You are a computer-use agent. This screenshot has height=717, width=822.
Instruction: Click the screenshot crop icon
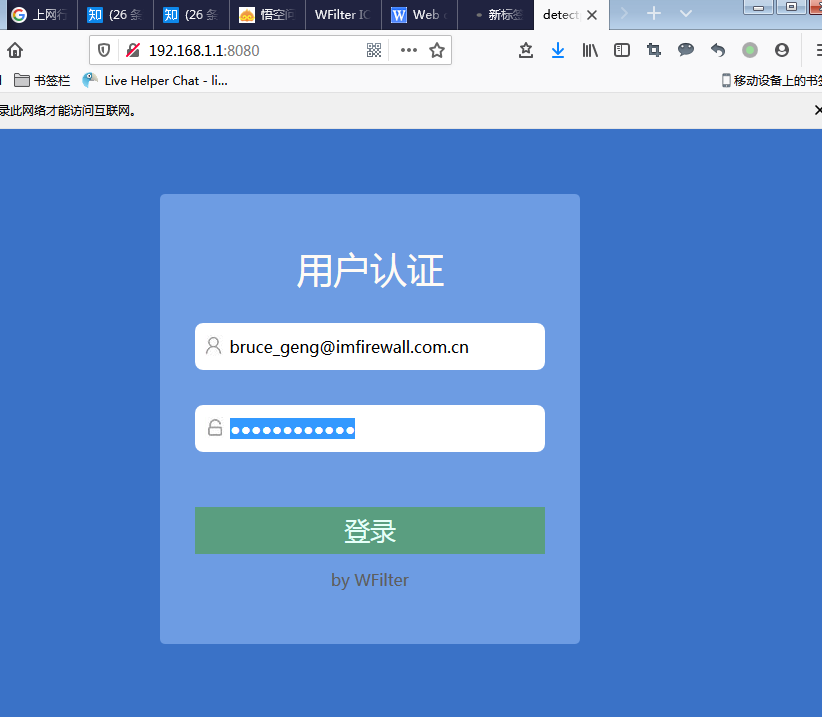point(654,50)
